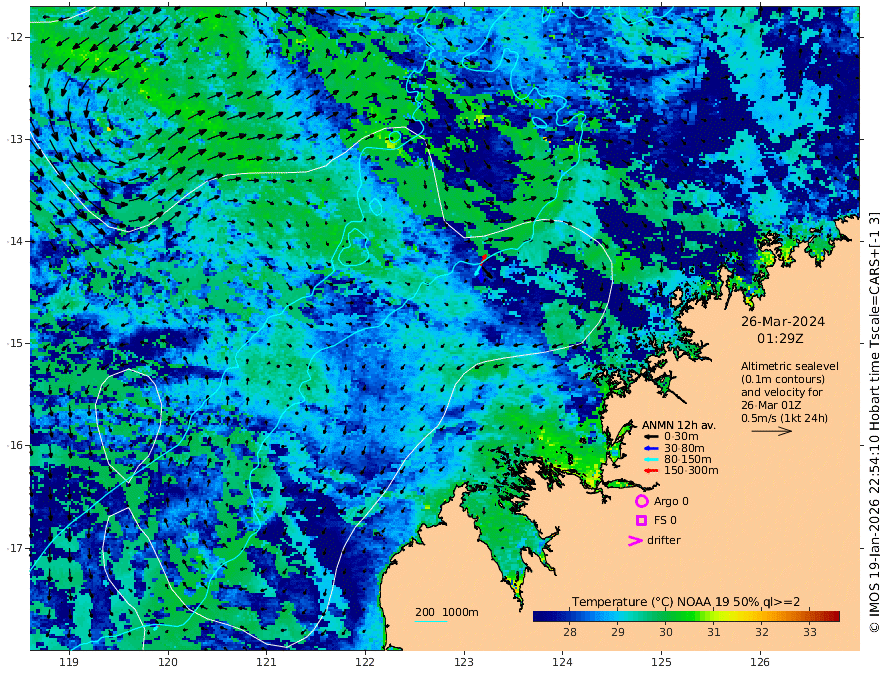Click the longitude axis label 124
Screen dimensions: 880x680
coord(562,662)
